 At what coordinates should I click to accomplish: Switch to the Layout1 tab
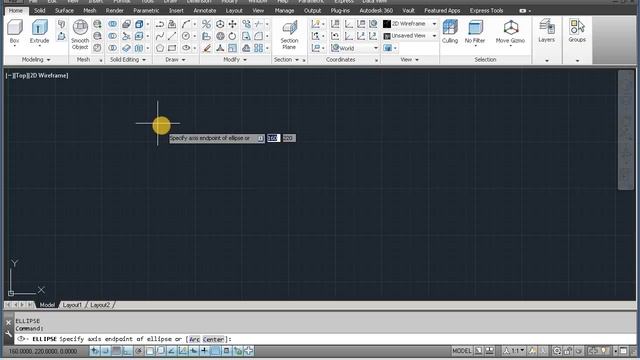[x=72, y=305]
